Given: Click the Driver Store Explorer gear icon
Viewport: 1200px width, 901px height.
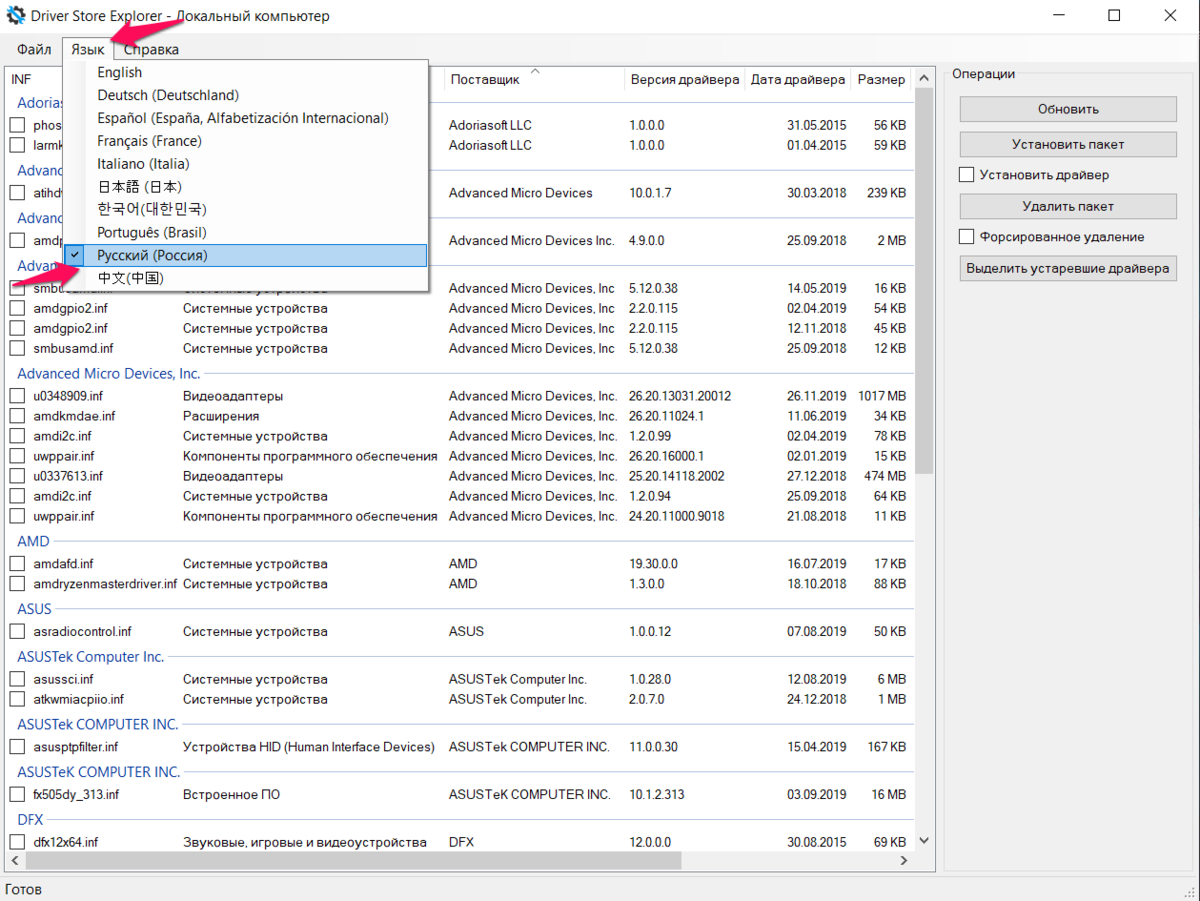Looking at the screenshot, I should click(x=17, y=16).
